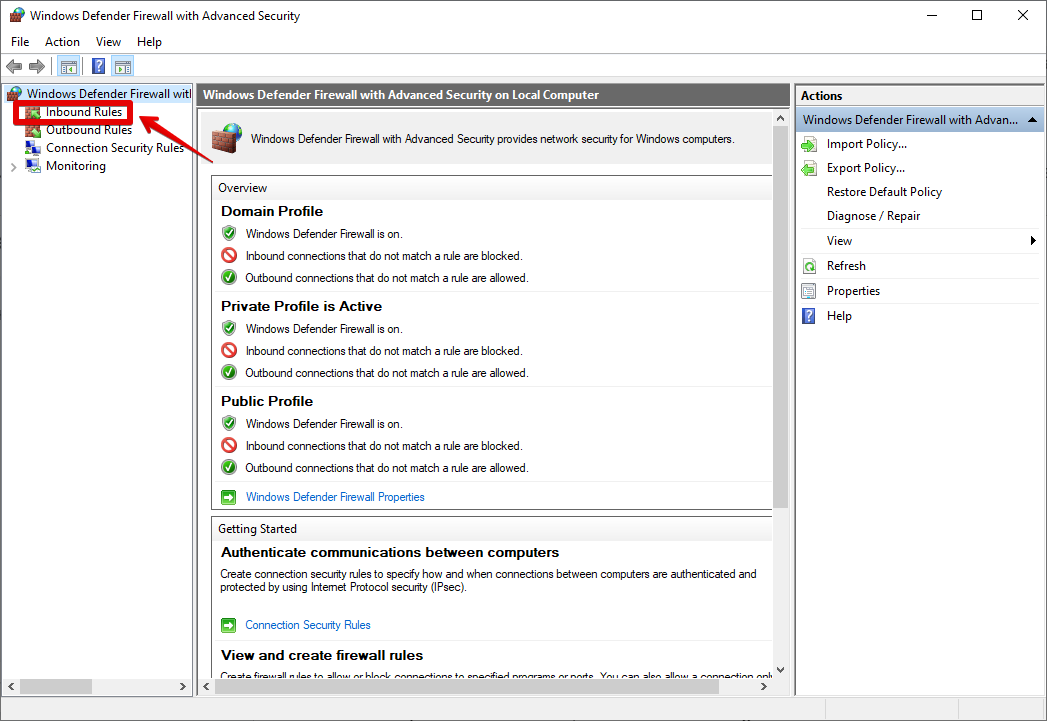1047x721 pixels.
Task: Select Outbound Rules in the tree
Action: [88, 130]
